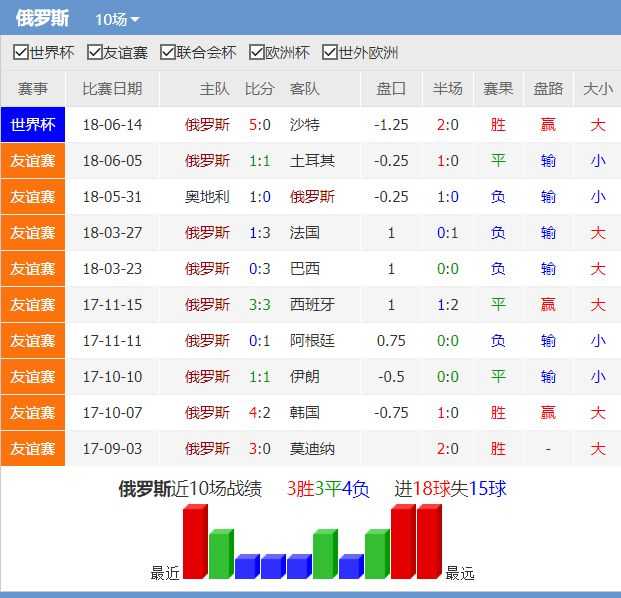Disable the 联合会杯 checkbox
The height and width of the screenshot is (598, 621).
click(168, 53)
